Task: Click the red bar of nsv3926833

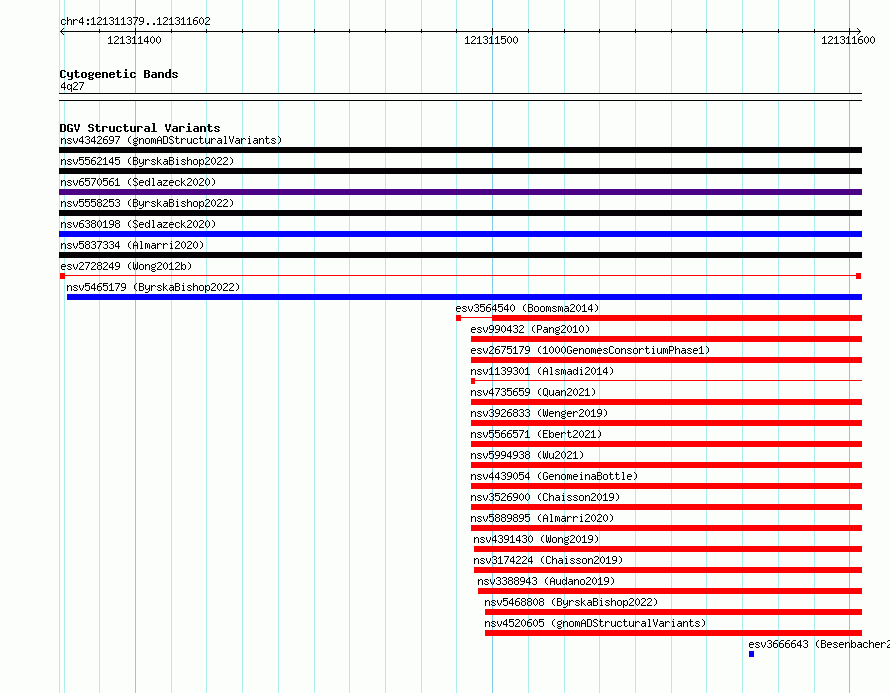Action: (x=666, y=423)
